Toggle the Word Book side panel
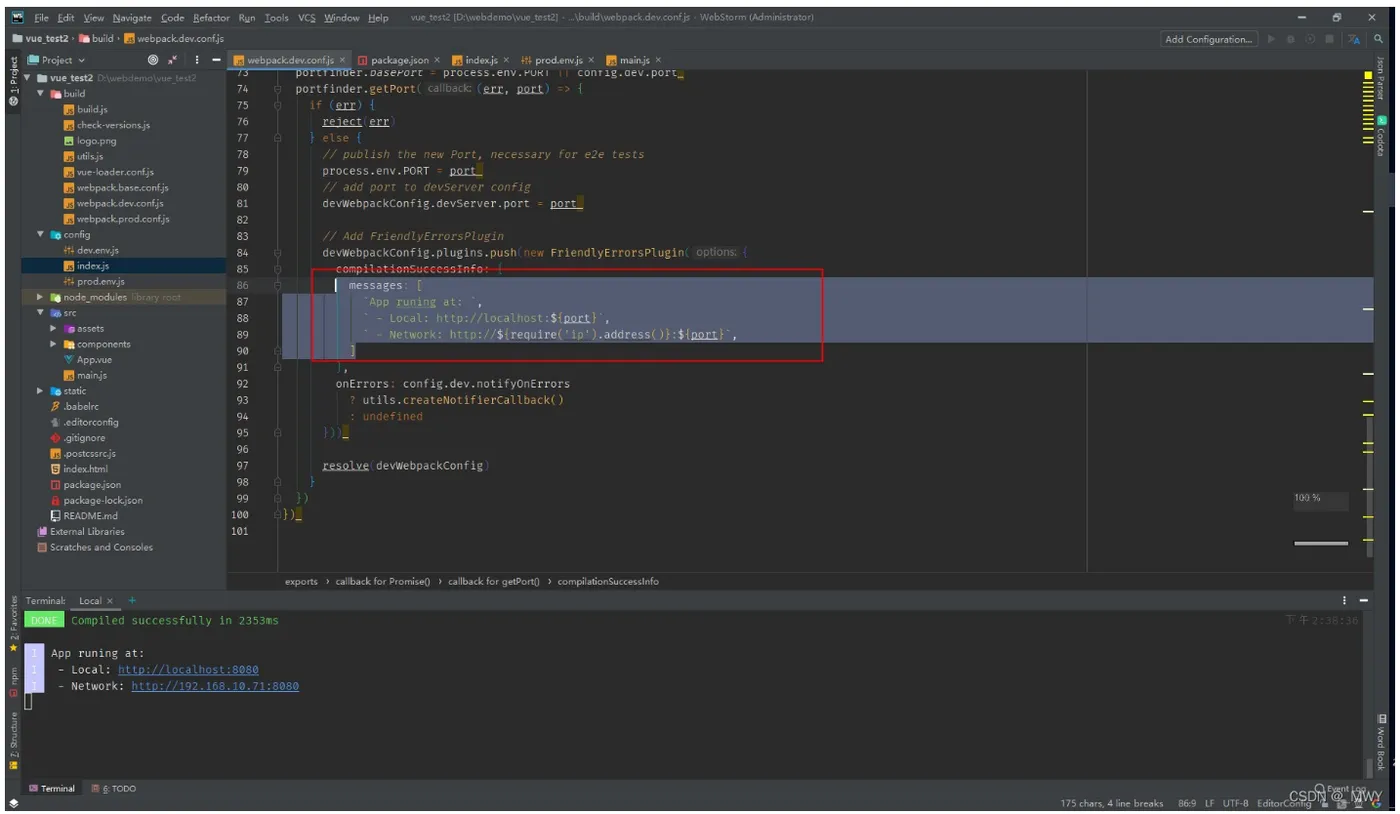The image size is (1400, 814). pos(1381,742)
